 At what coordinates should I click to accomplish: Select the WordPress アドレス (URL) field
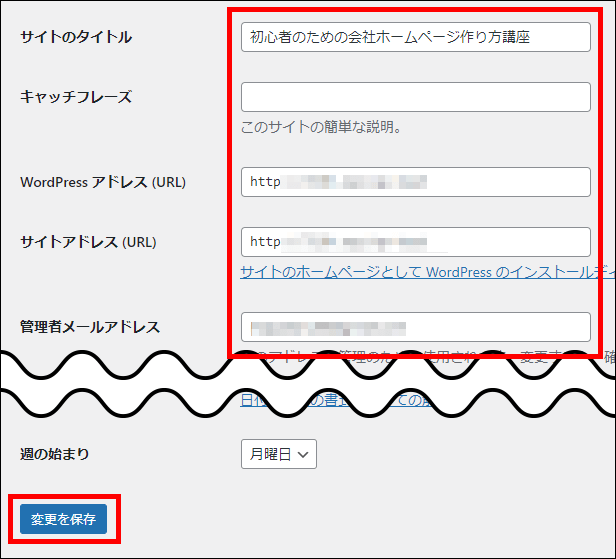click(416, 182)
